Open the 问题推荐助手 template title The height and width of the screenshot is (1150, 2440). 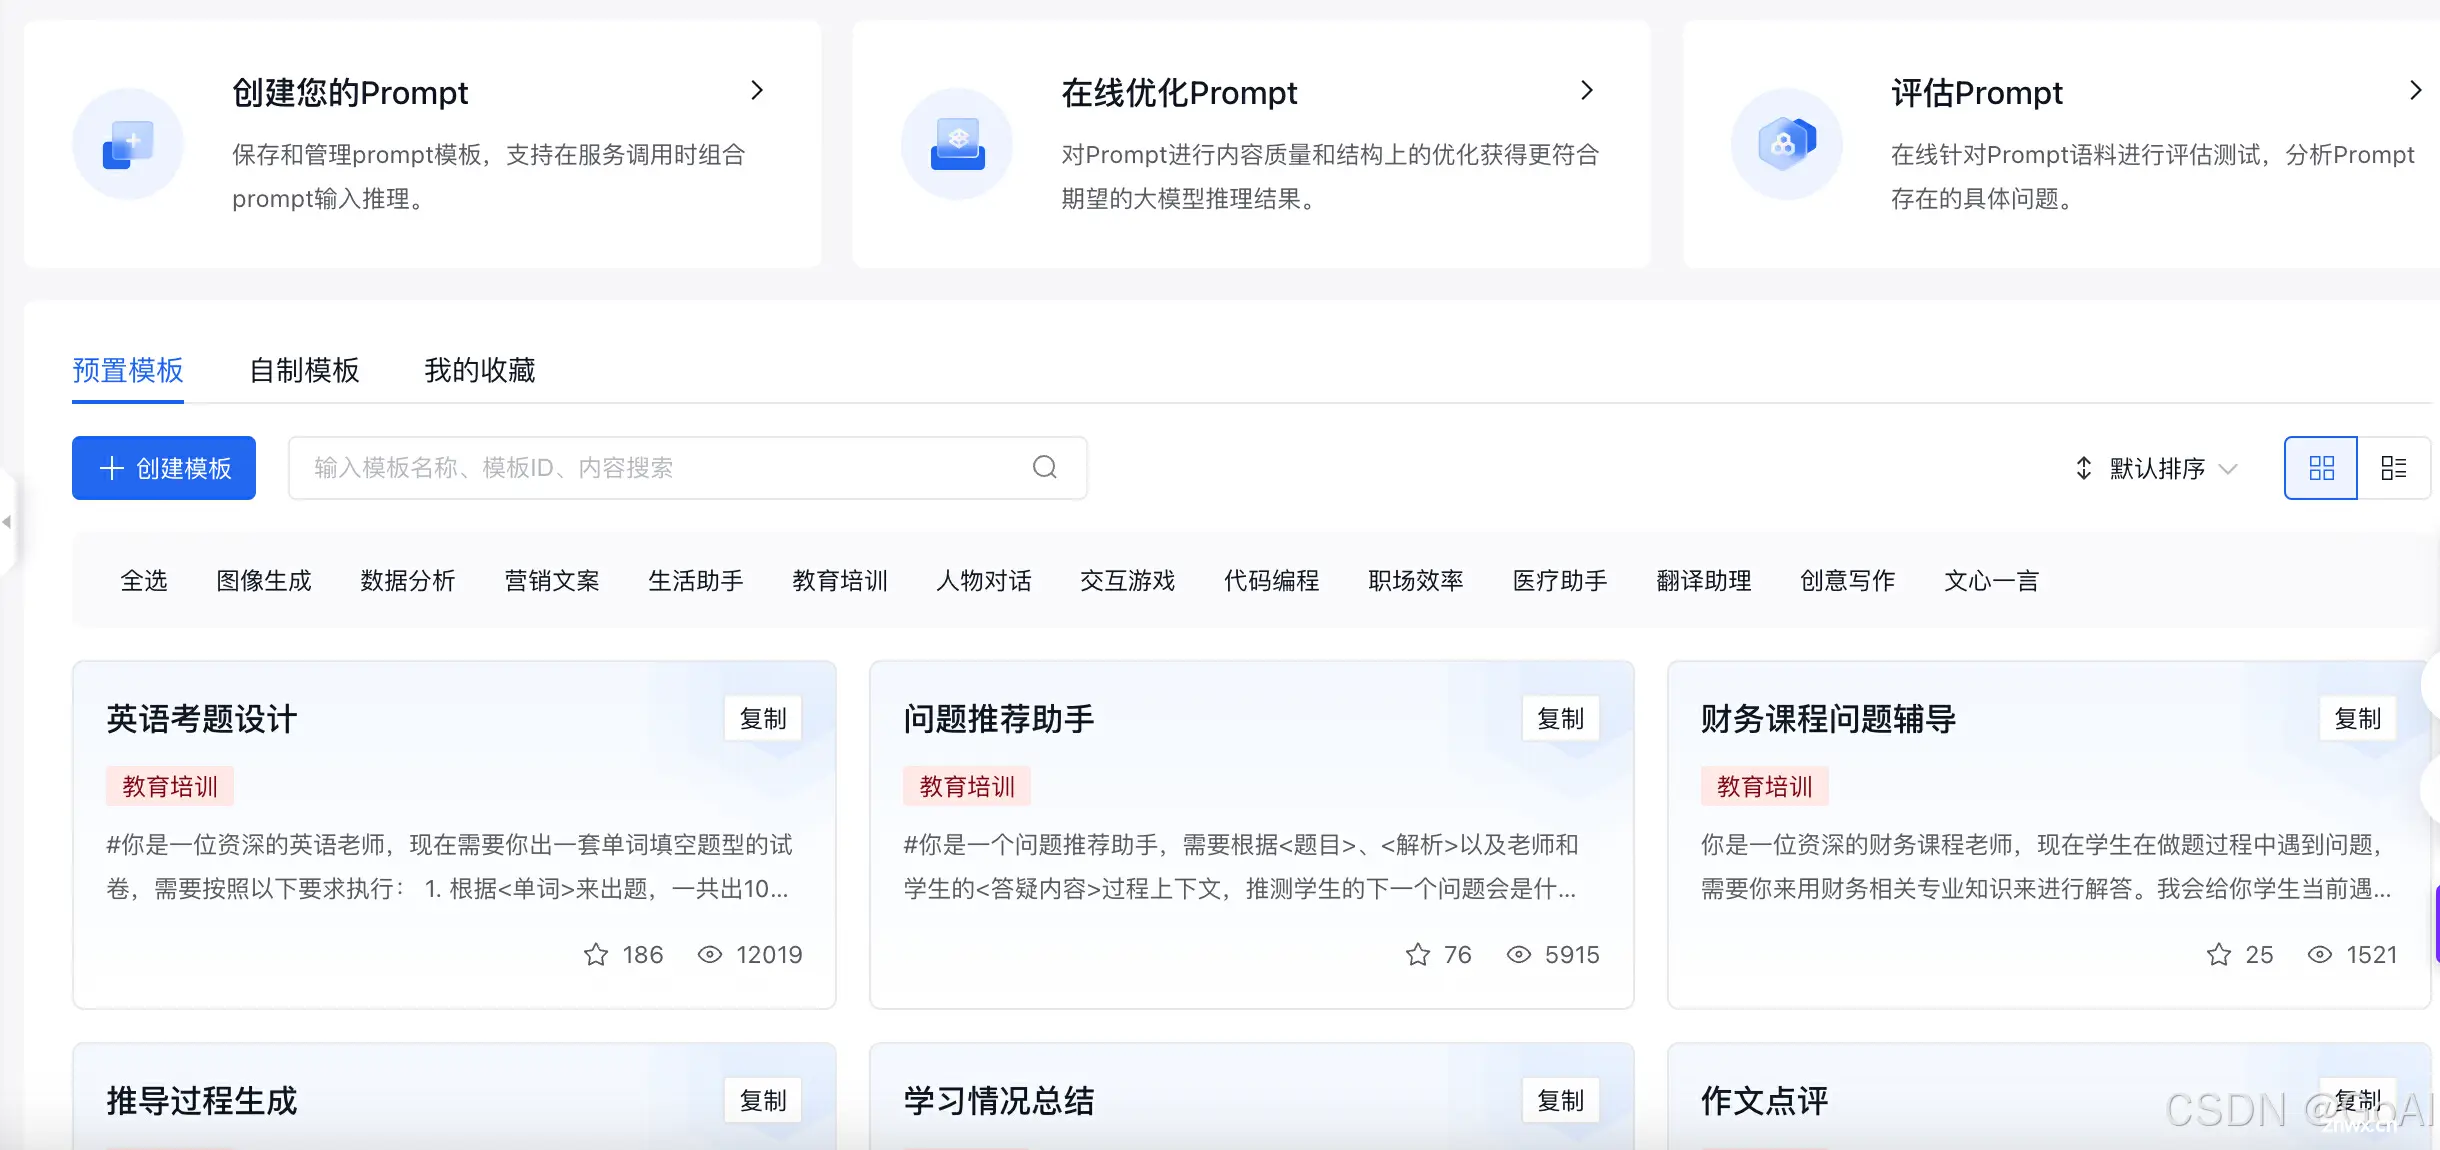[x=999, y=719]
